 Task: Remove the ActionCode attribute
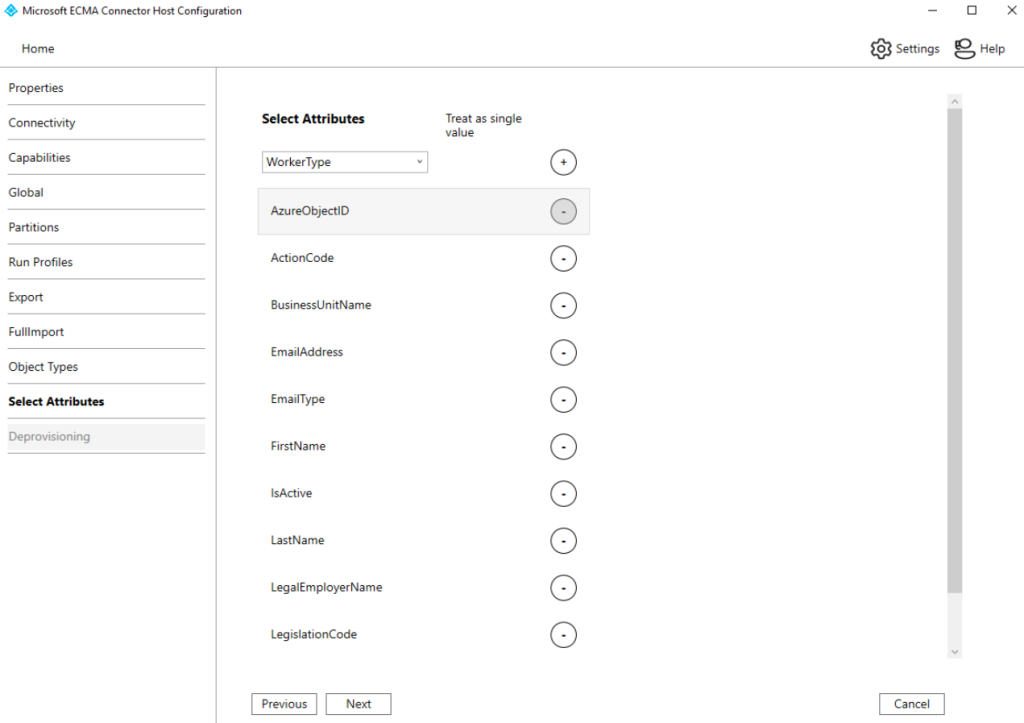click(x=563, y=258)
